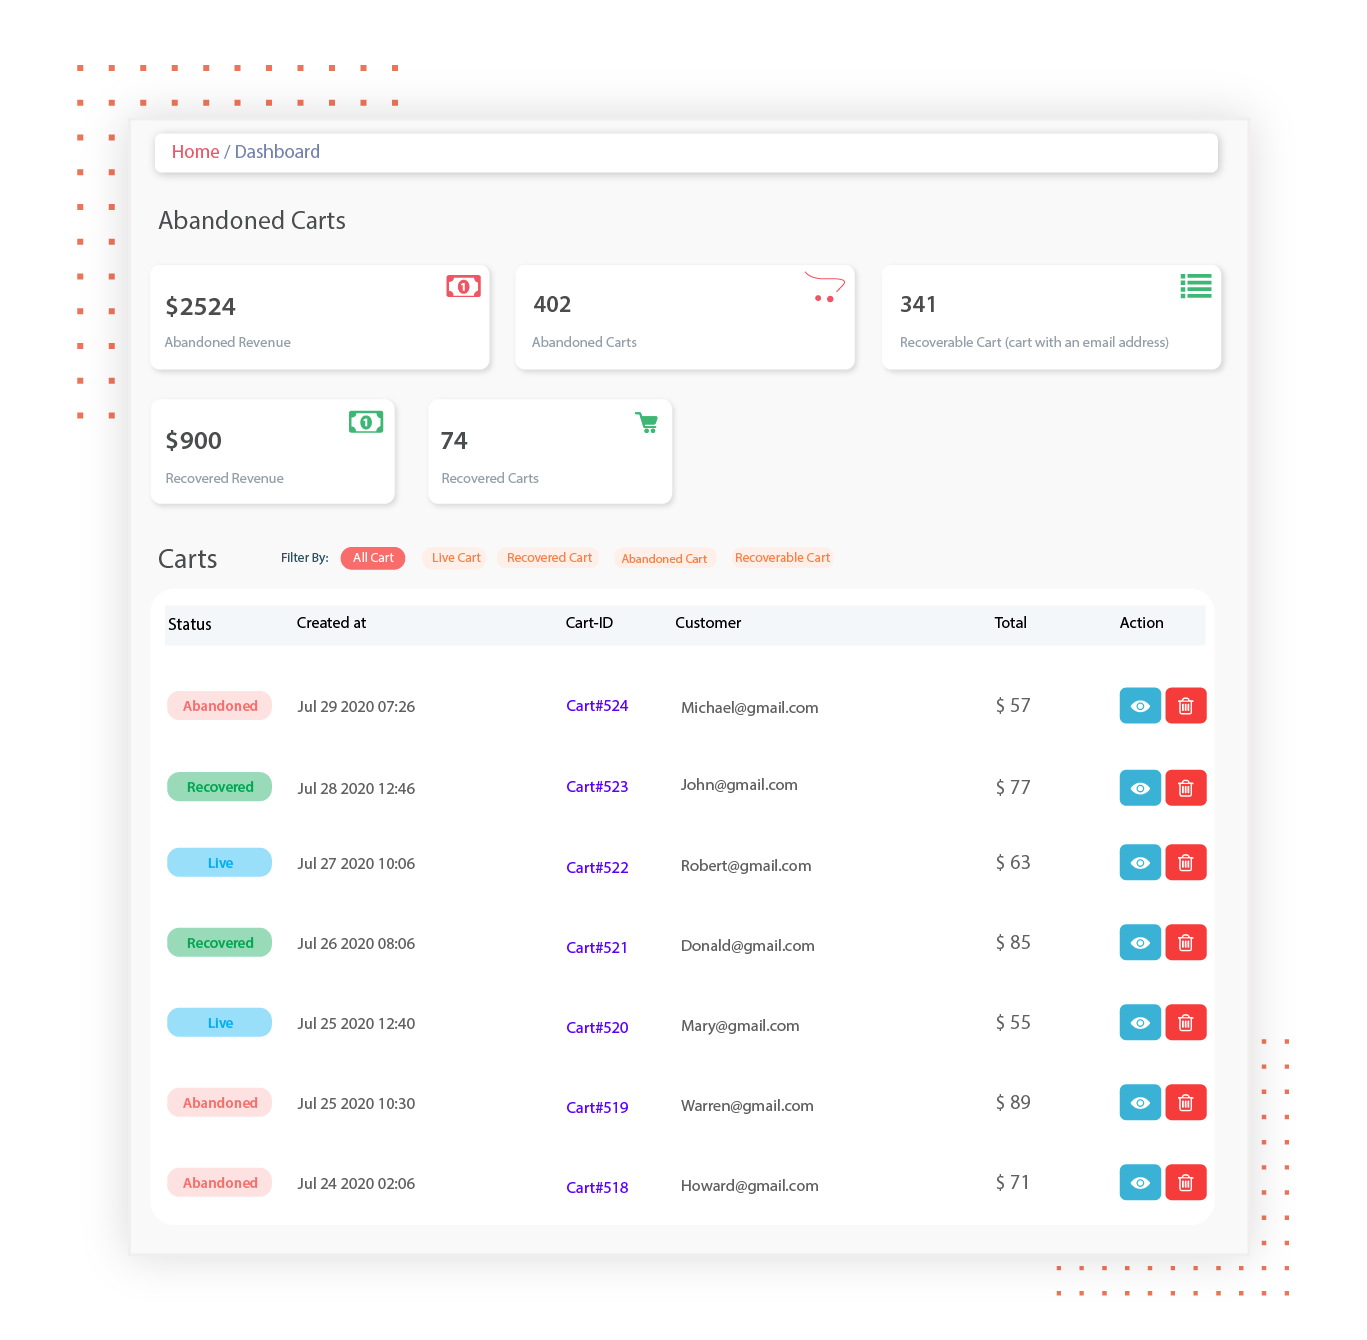
Task: View cart details for Cart#523
Action: click(1140, 788)
